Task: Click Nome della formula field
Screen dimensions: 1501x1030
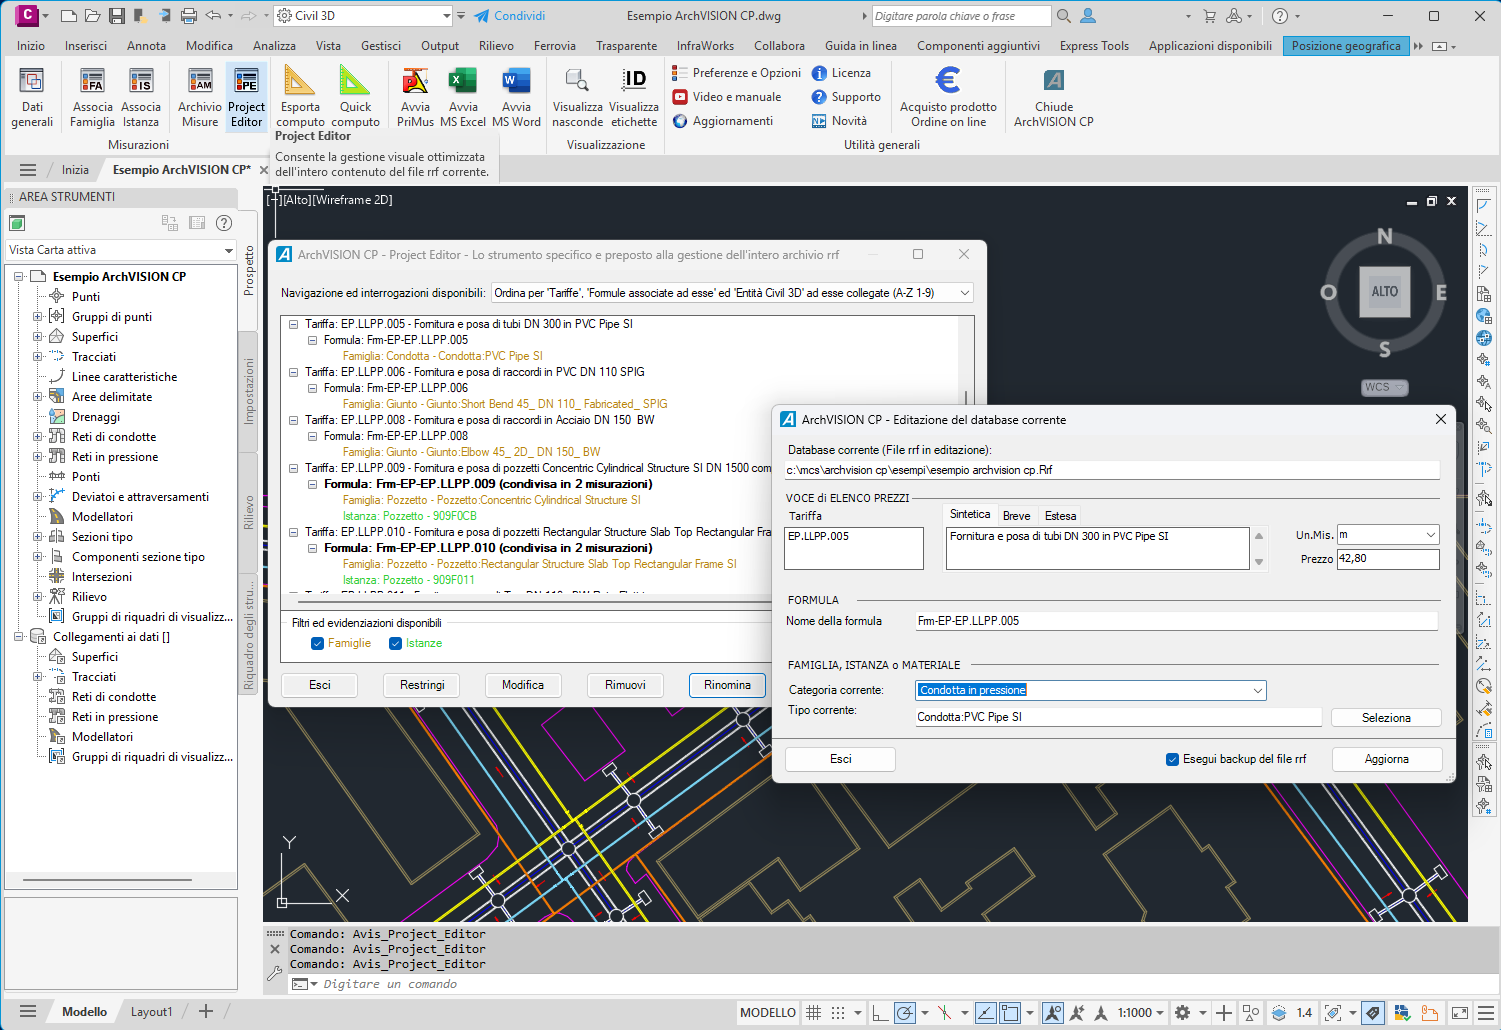Action: (1176, 621)
